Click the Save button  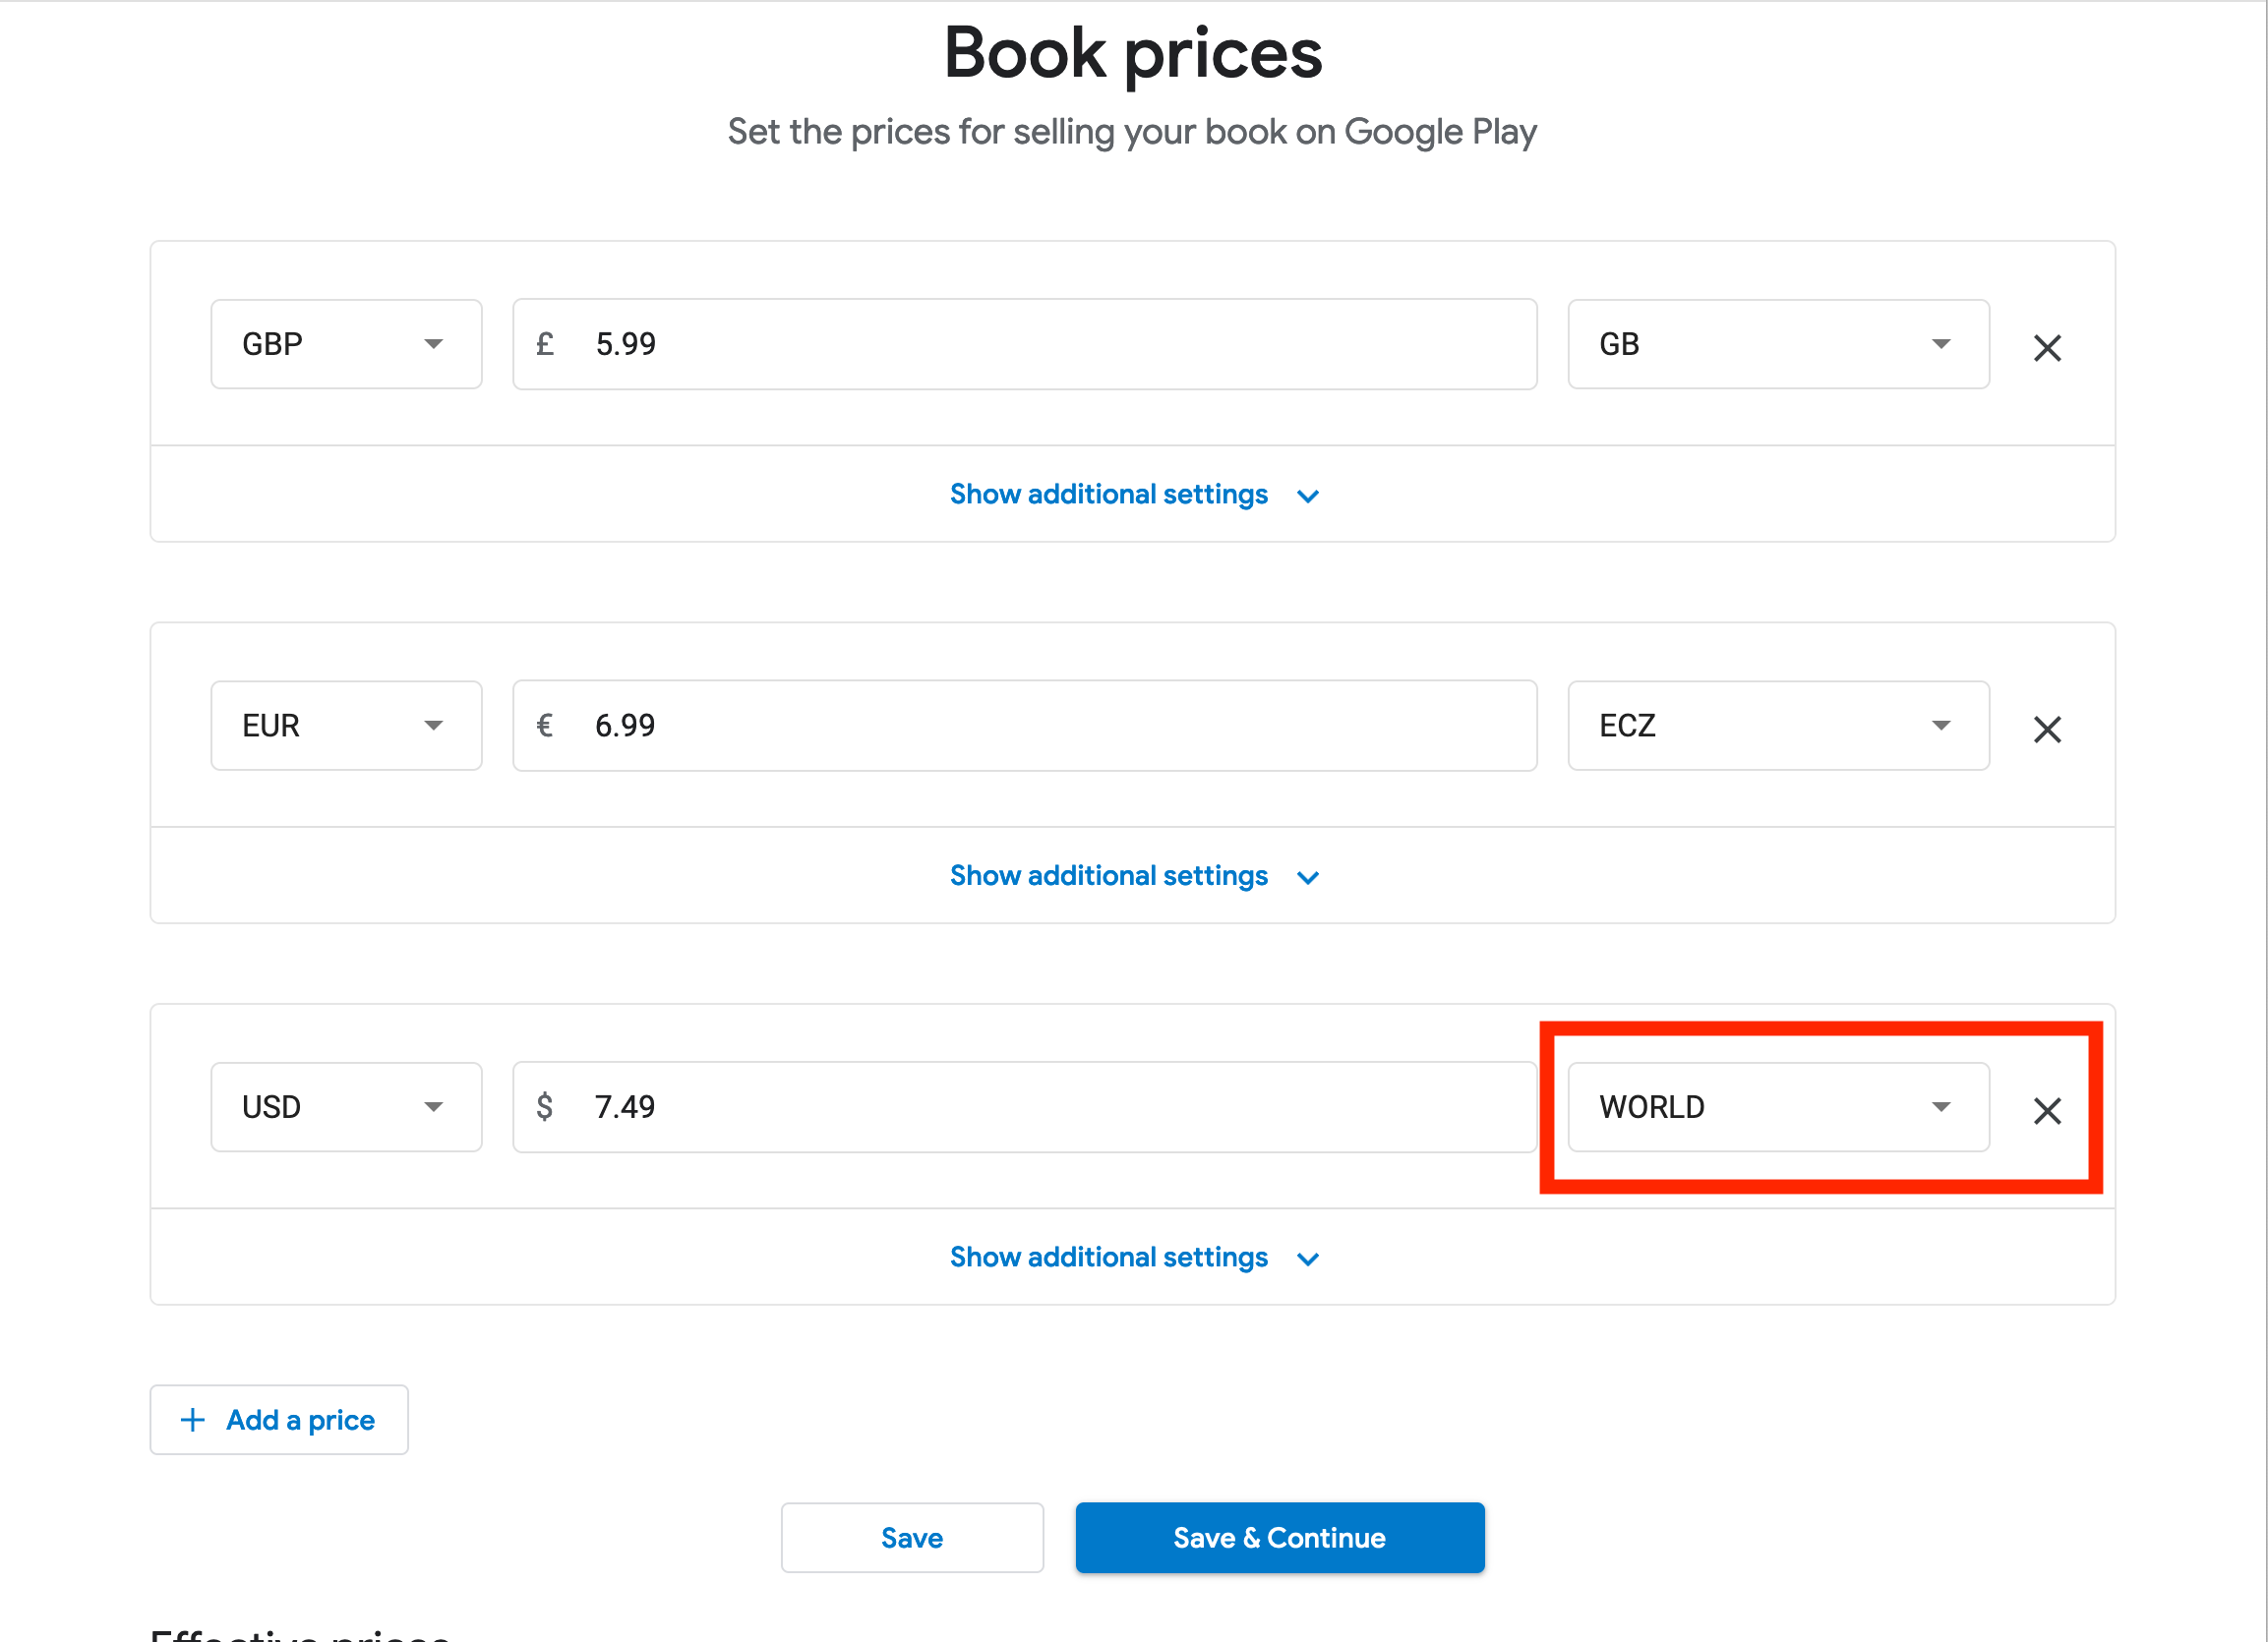911,1537
